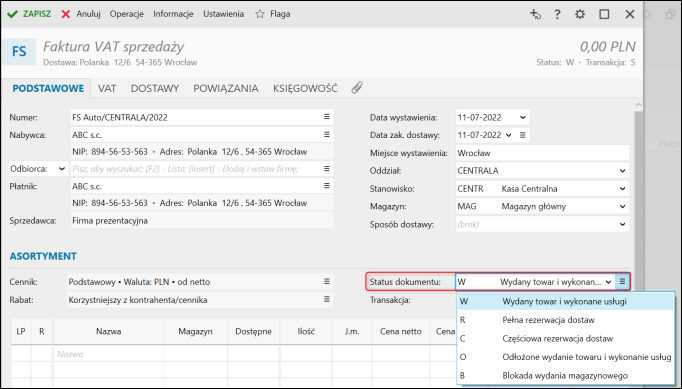Expand the Magazyn główny dropdown
The width and height of the screenshot is (682, 389).
pos(622,207)
